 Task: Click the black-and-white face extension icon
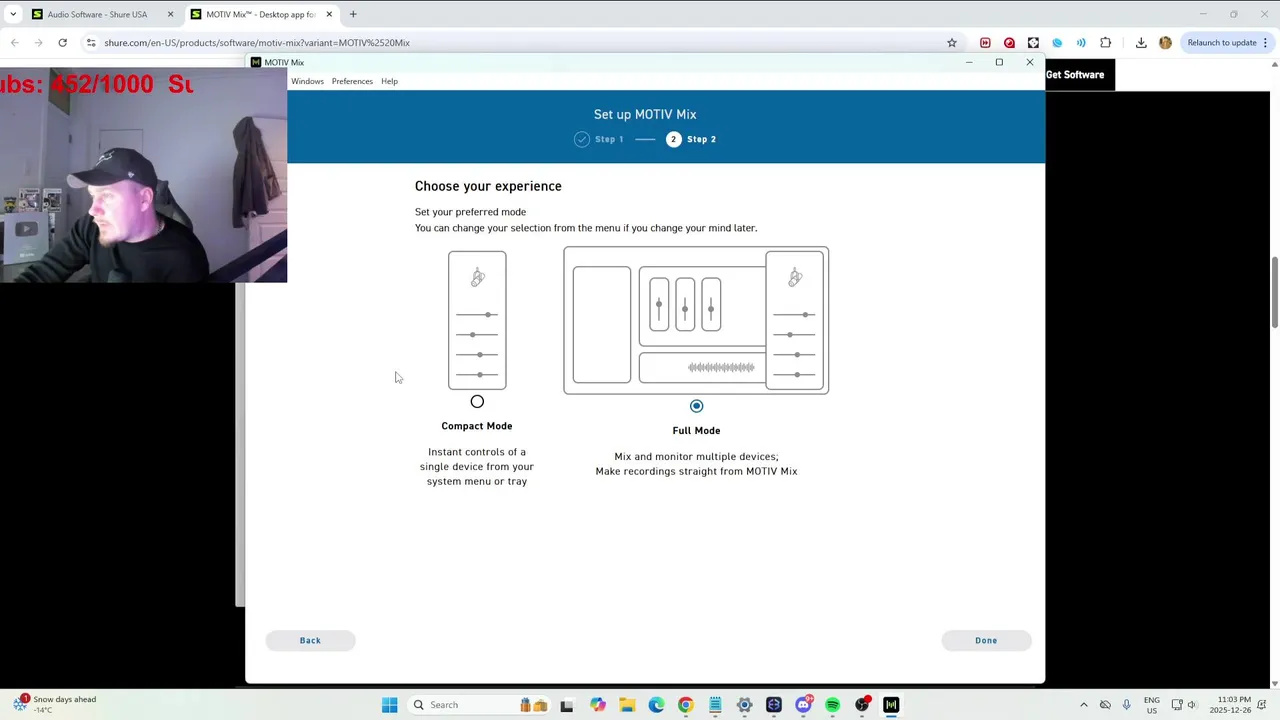(x=1033, y=43)
